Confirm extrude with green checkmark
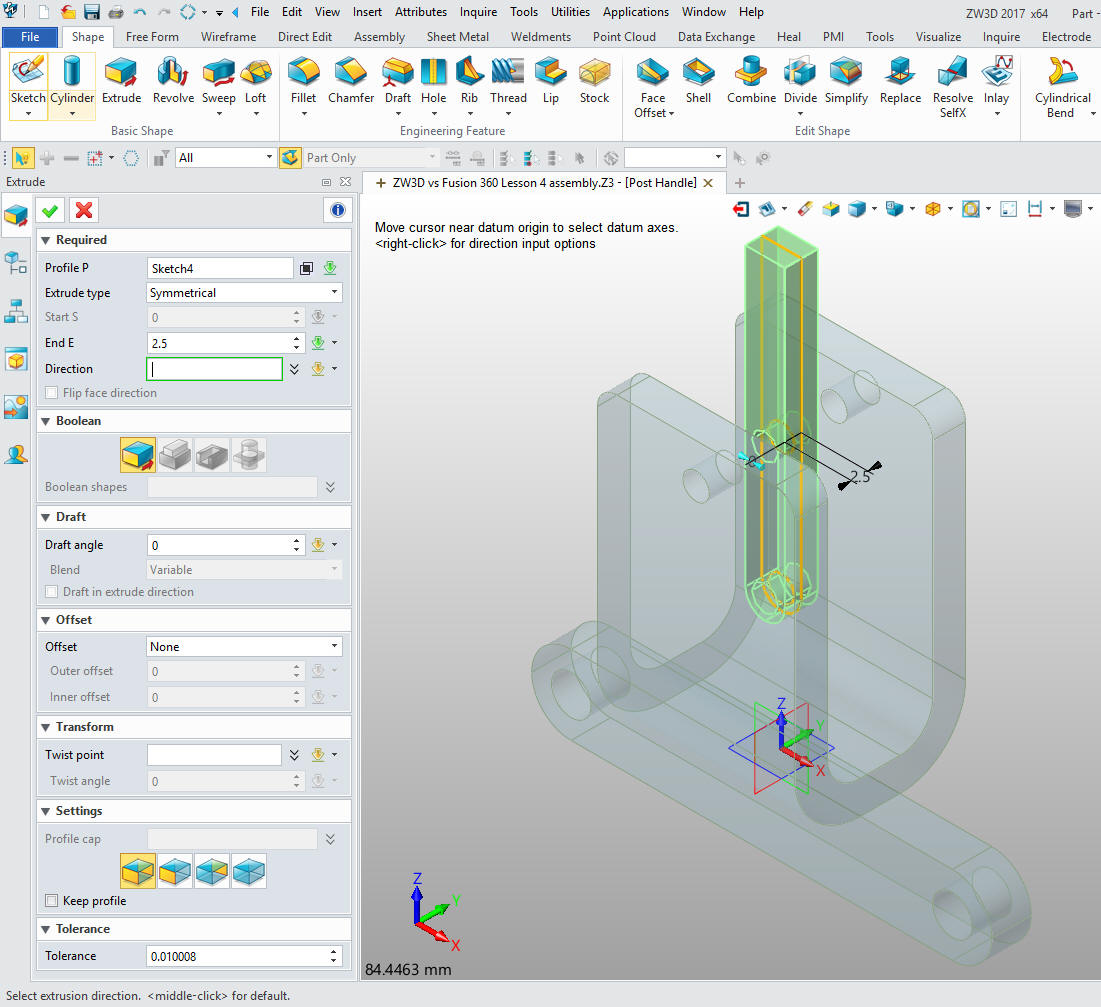 tap(50, 209)
